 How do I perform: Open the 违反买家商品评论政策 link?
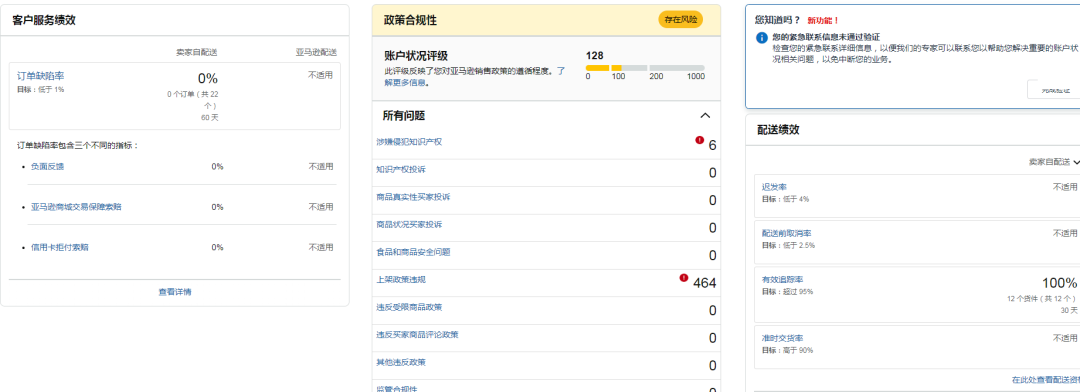417,335
